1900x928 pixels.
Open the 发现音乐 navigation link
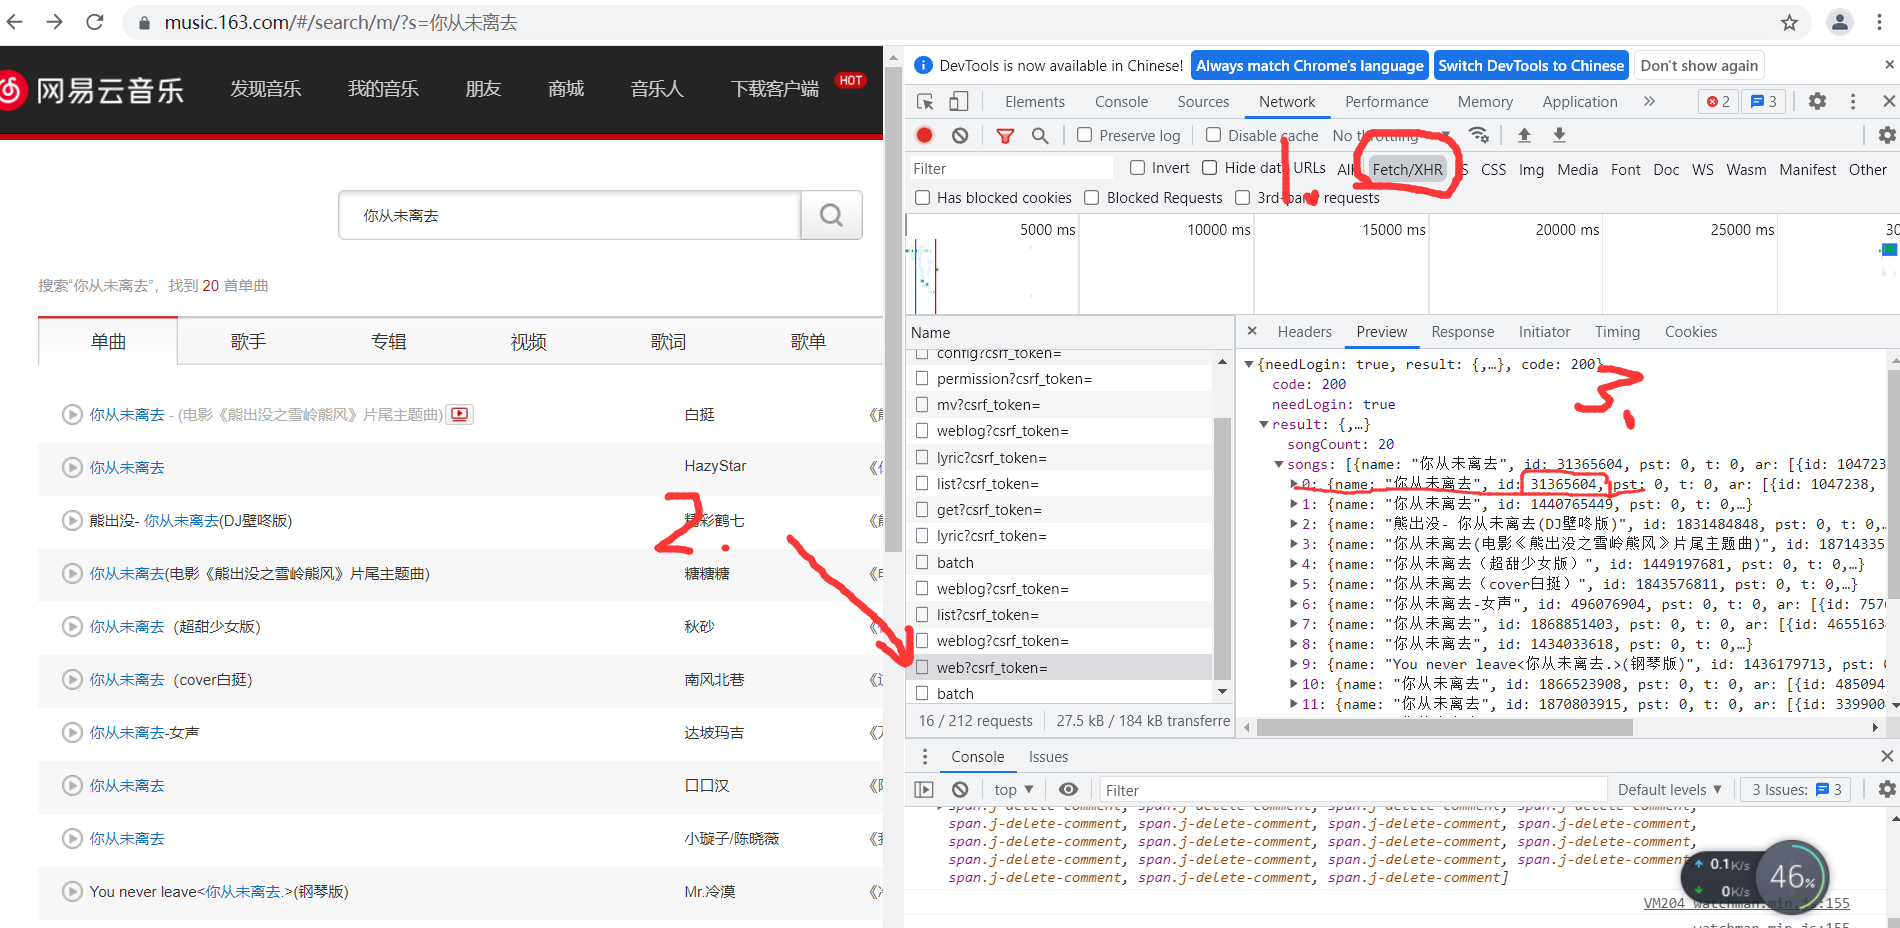coord(266,89)
